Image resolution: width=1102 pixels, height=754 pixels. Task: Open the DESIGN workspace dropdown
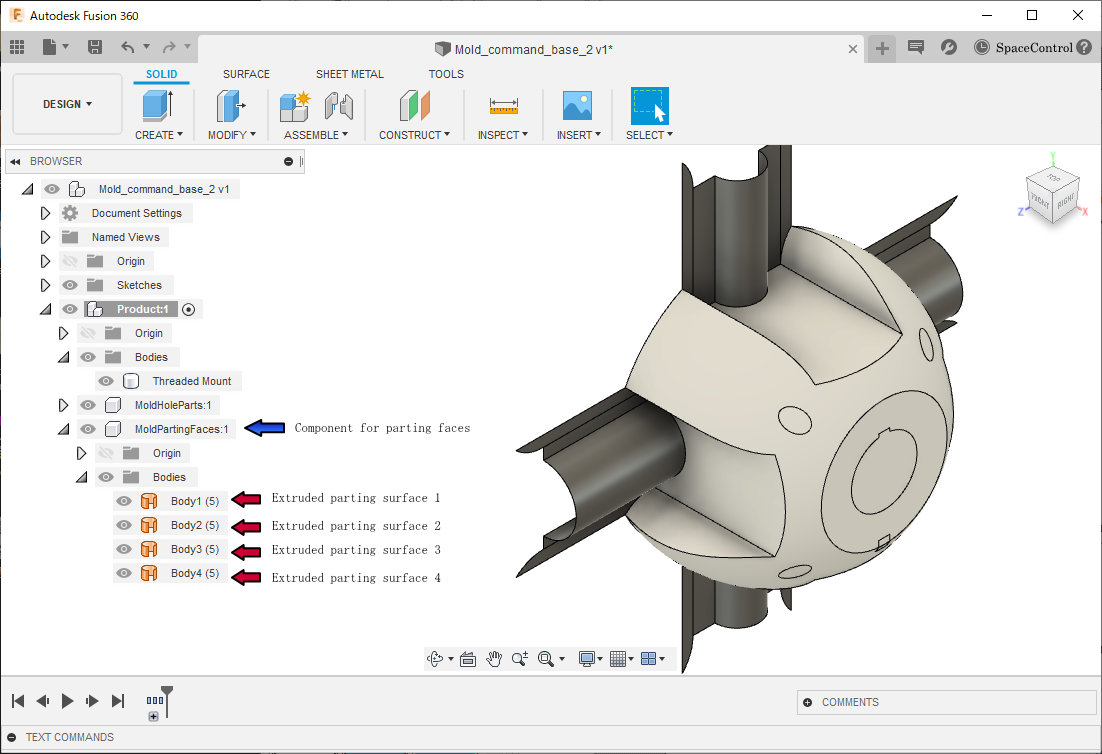pyautogui.click(x=67, y=104)
